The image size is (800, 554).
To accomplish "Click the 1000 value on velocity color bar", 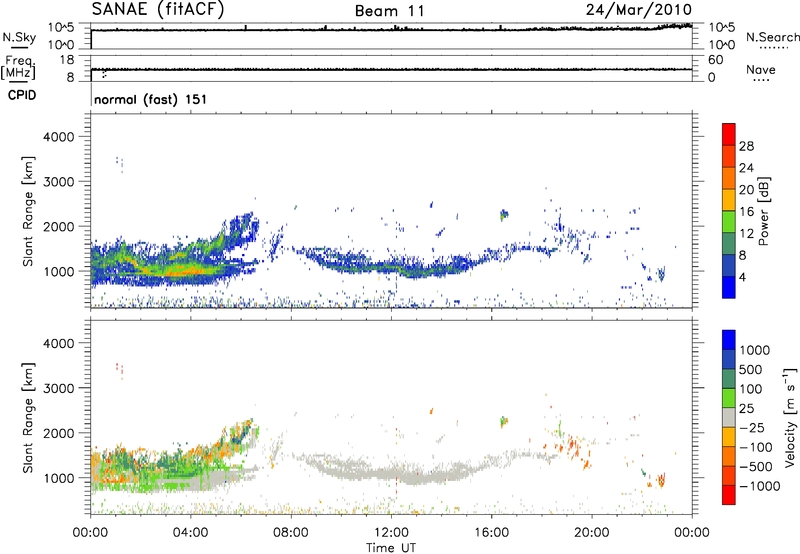I will 755,350.
